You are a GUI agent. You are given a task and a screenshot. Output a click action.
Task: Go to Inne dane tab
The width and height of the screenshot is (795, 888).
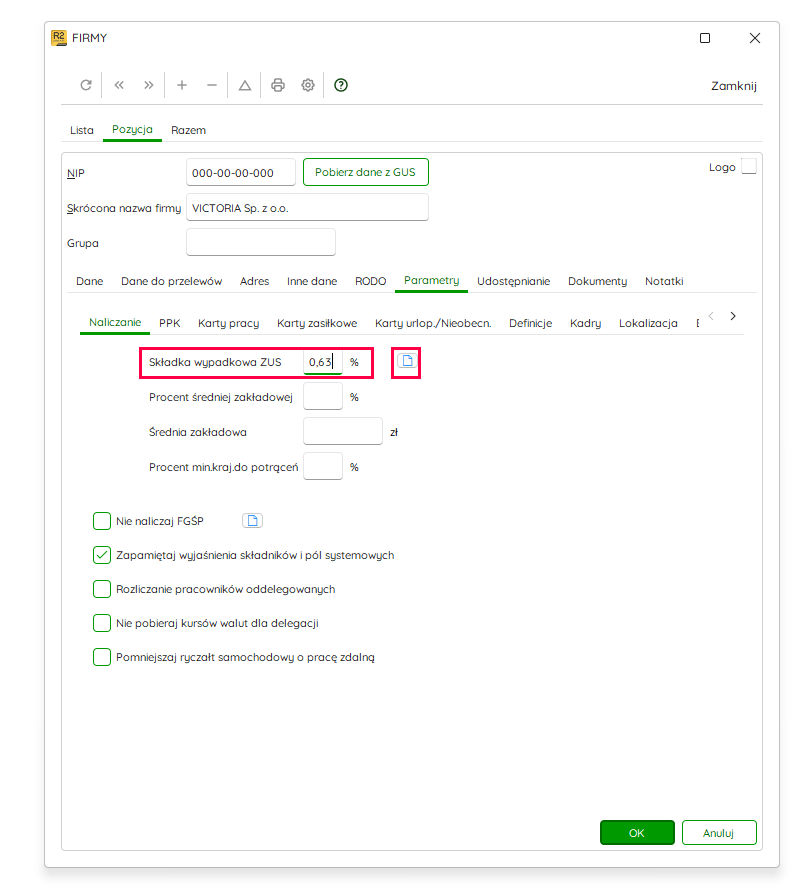pos(312,281)
